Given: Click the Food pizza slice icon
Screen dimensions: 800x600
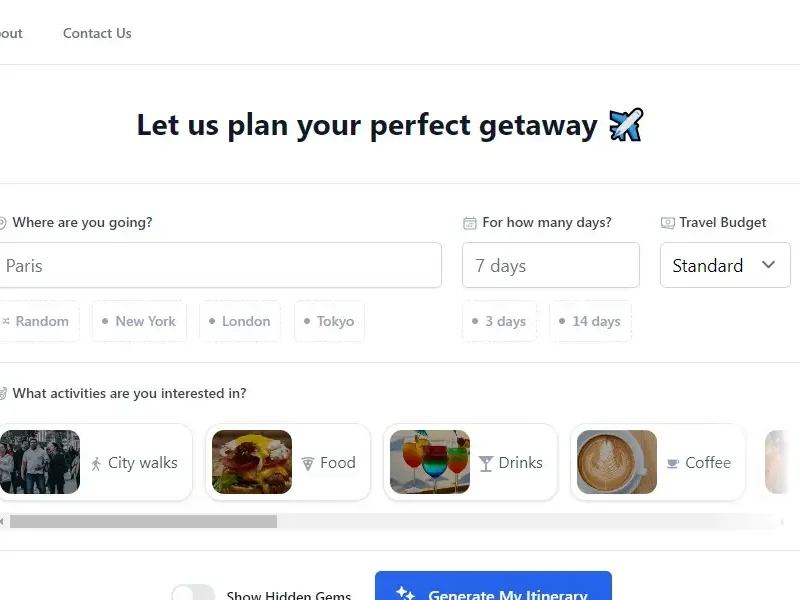Looking at the screenshot, I should (x=308, y=464).
